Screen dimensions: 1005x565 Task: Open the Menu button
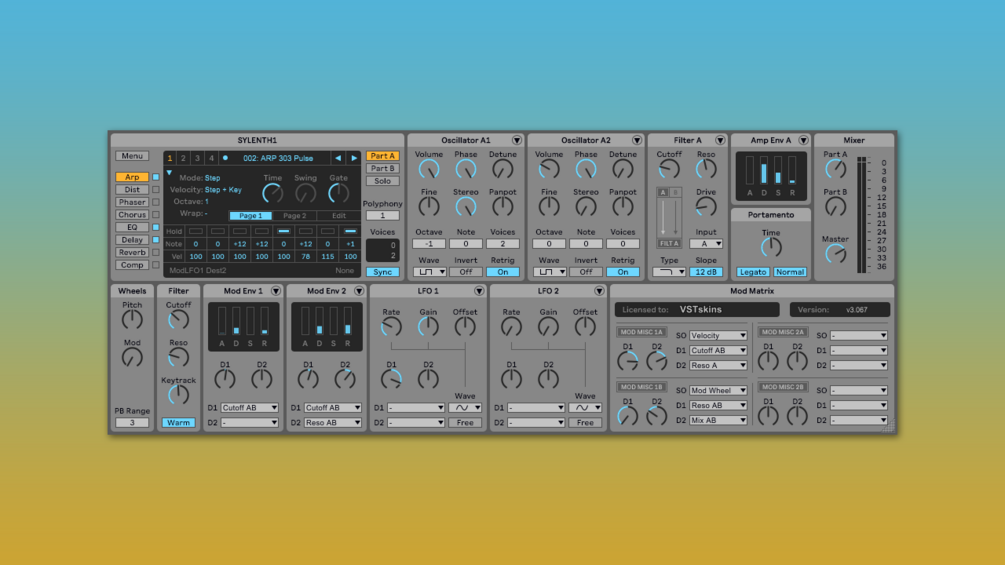pos(132,156)
